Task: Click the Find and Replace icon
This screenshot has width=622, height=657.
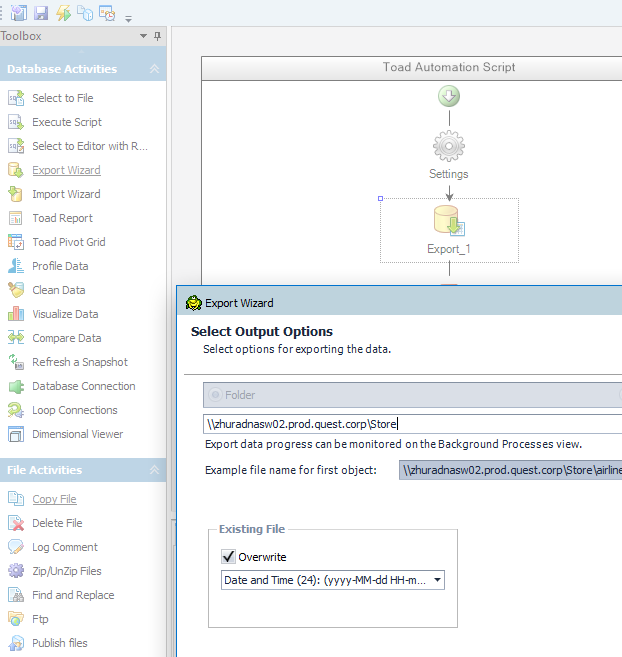Action: [x=16, y=595]
